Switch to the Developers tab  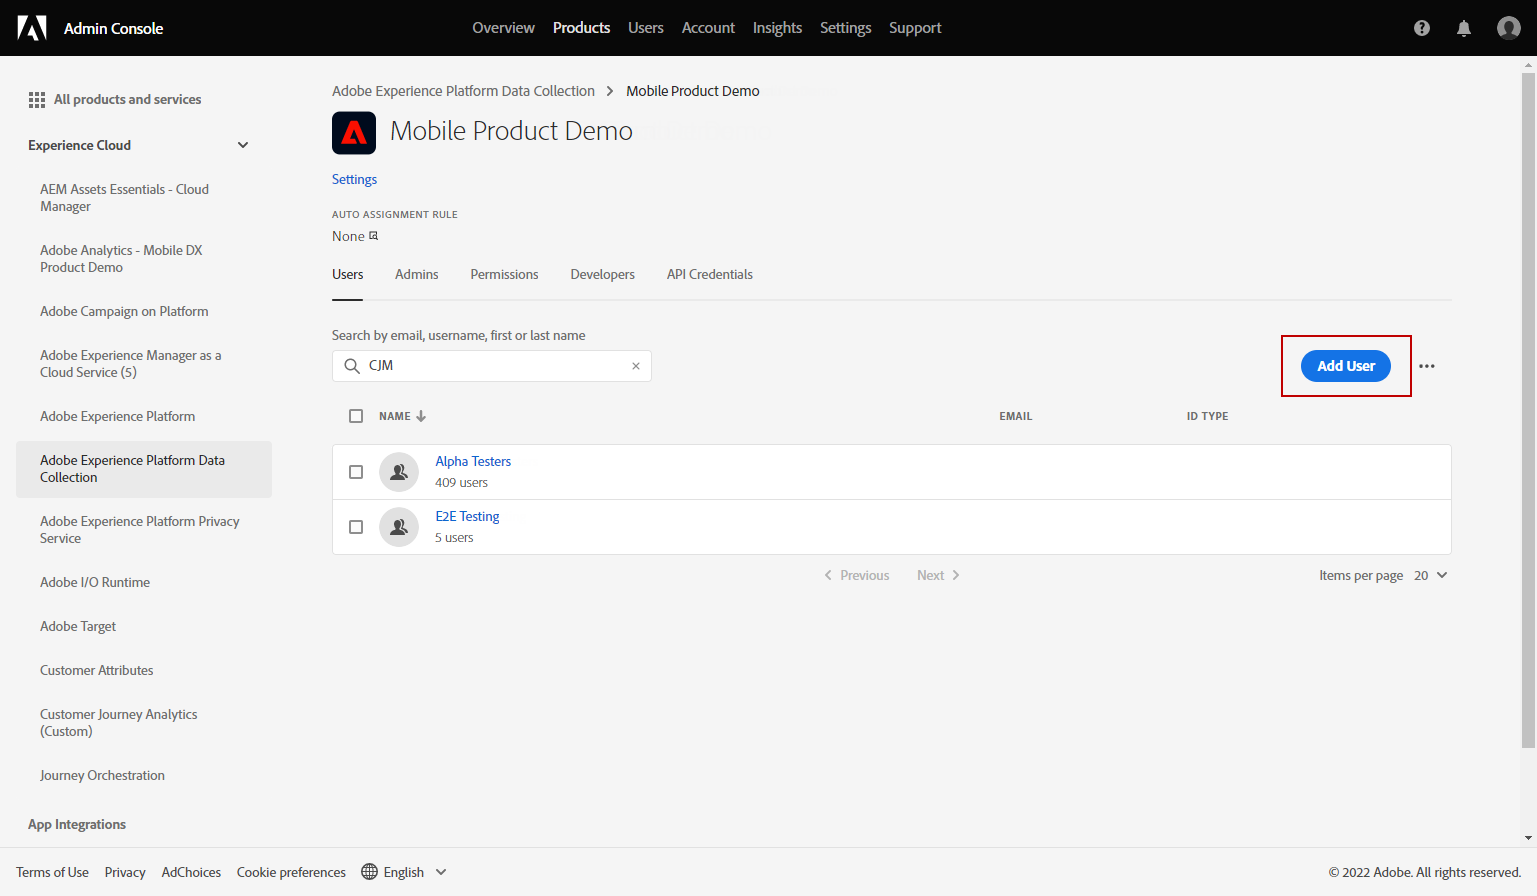pyautogui.click(x=603, y=275)
